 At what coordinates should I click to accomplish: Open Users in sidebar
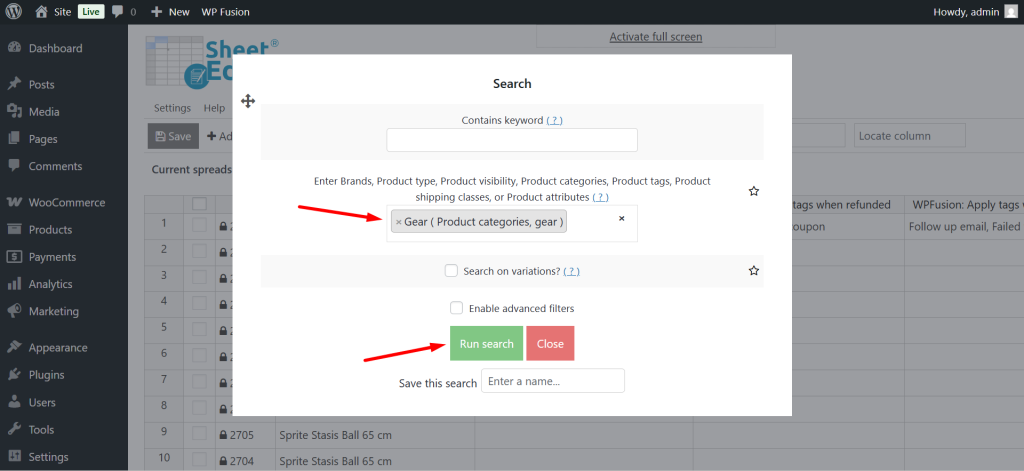(x=42, y=402)
